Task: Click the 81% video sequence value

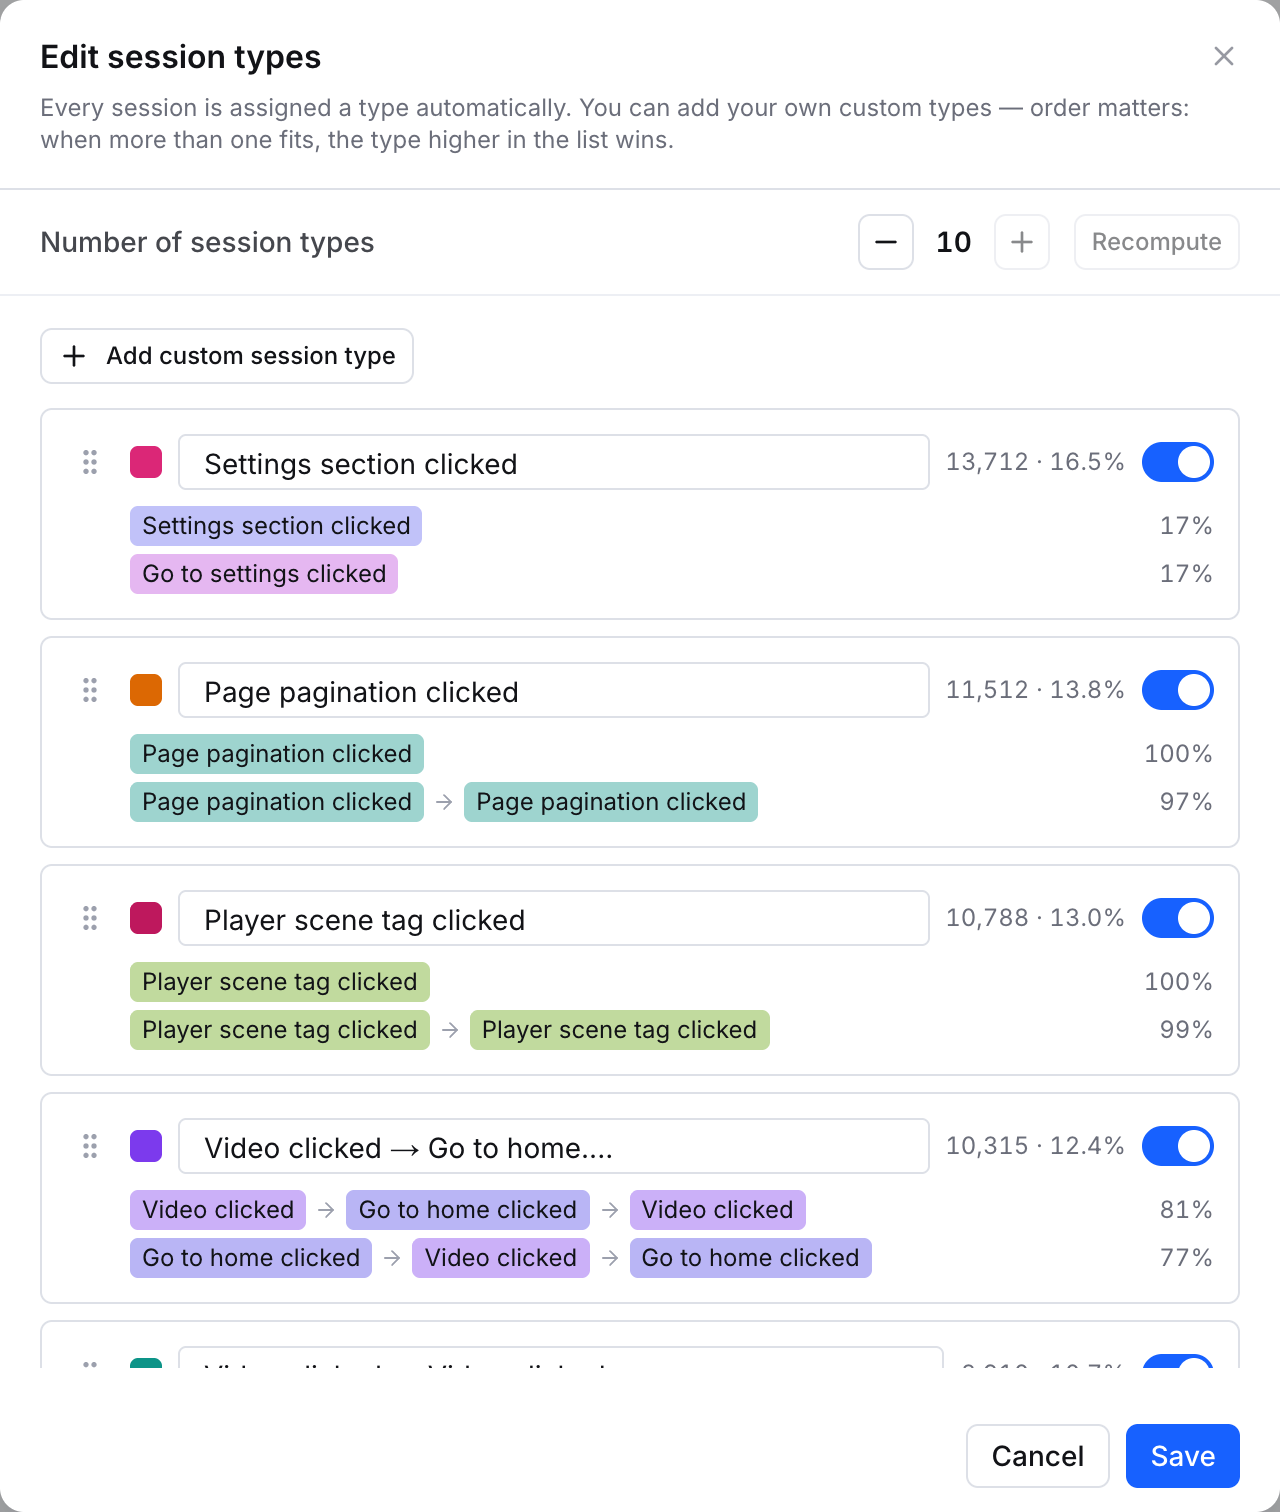Action: tap(1186, 1210)
